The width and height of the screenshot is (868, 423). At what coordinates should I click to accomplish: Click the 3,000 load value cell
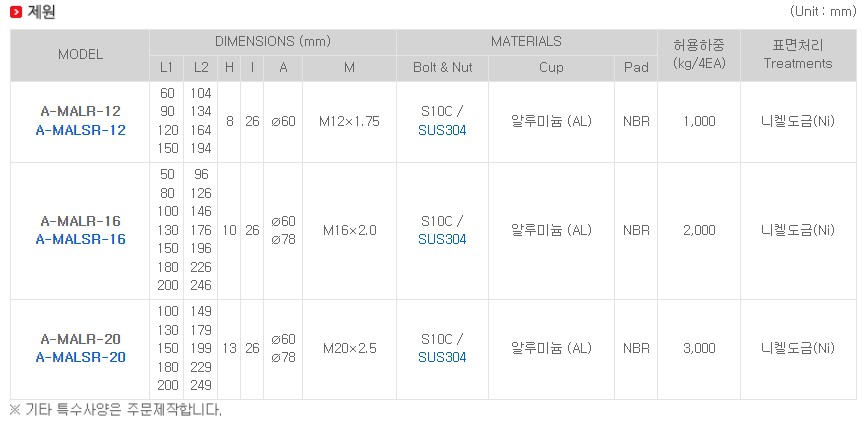(x=699, y=348)
